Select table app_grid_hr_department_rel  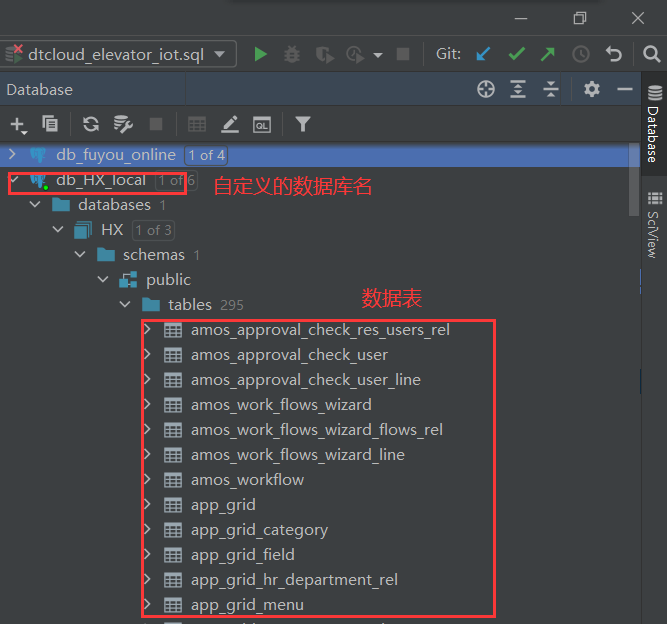(294, 580)
